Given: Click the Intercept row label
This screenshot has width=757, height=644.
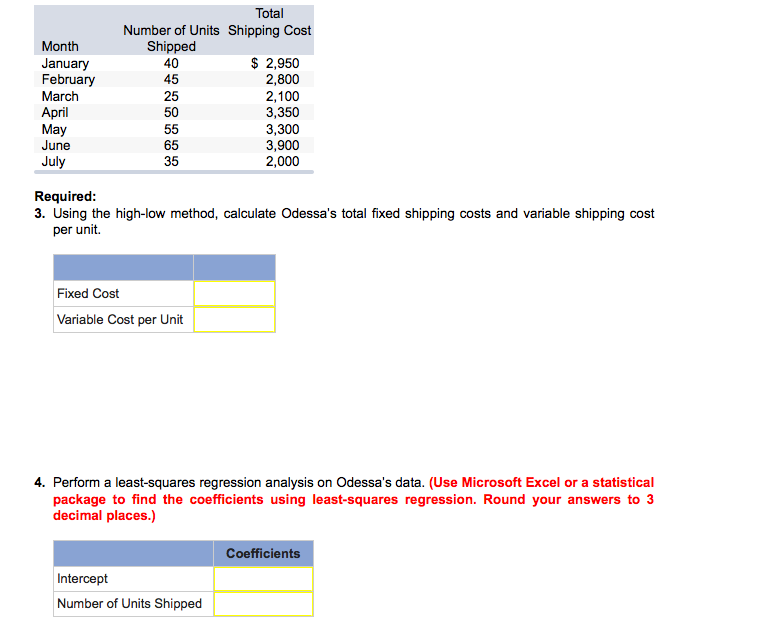Looking at the screenshot, I should (x=82, y=578).
